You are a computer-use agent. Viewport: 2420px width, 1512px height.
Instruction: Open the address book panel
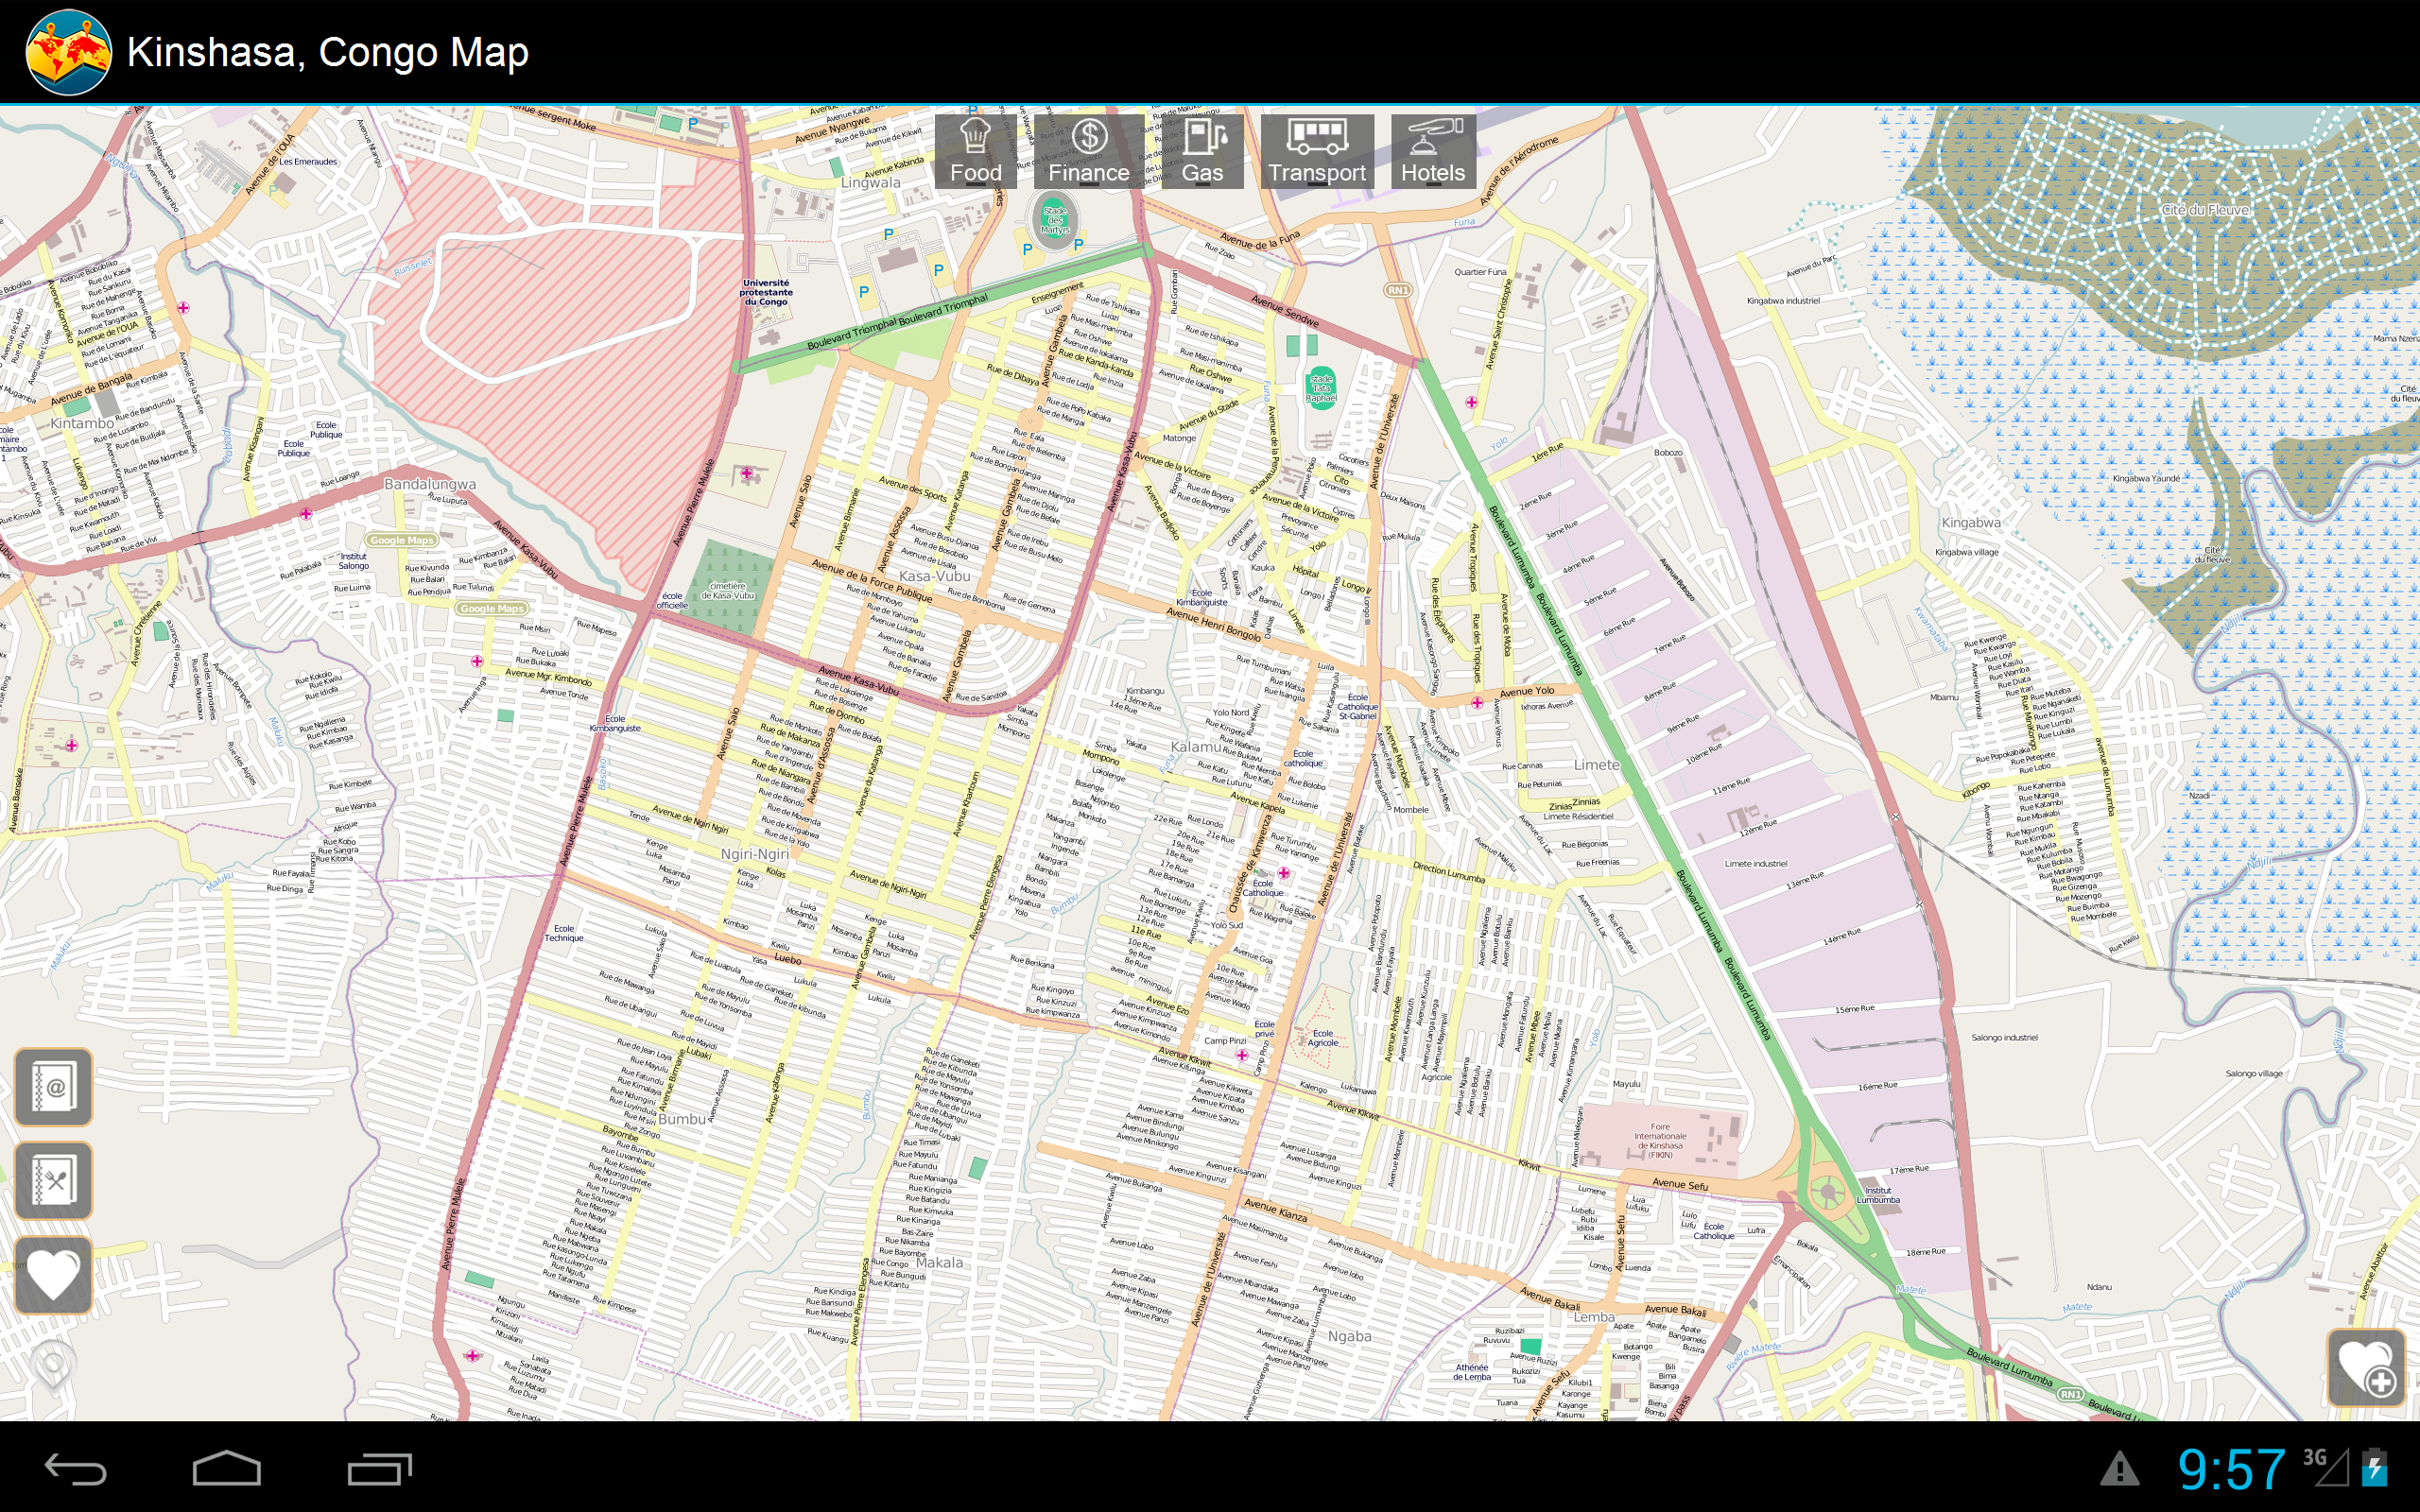pos(54,1088)
